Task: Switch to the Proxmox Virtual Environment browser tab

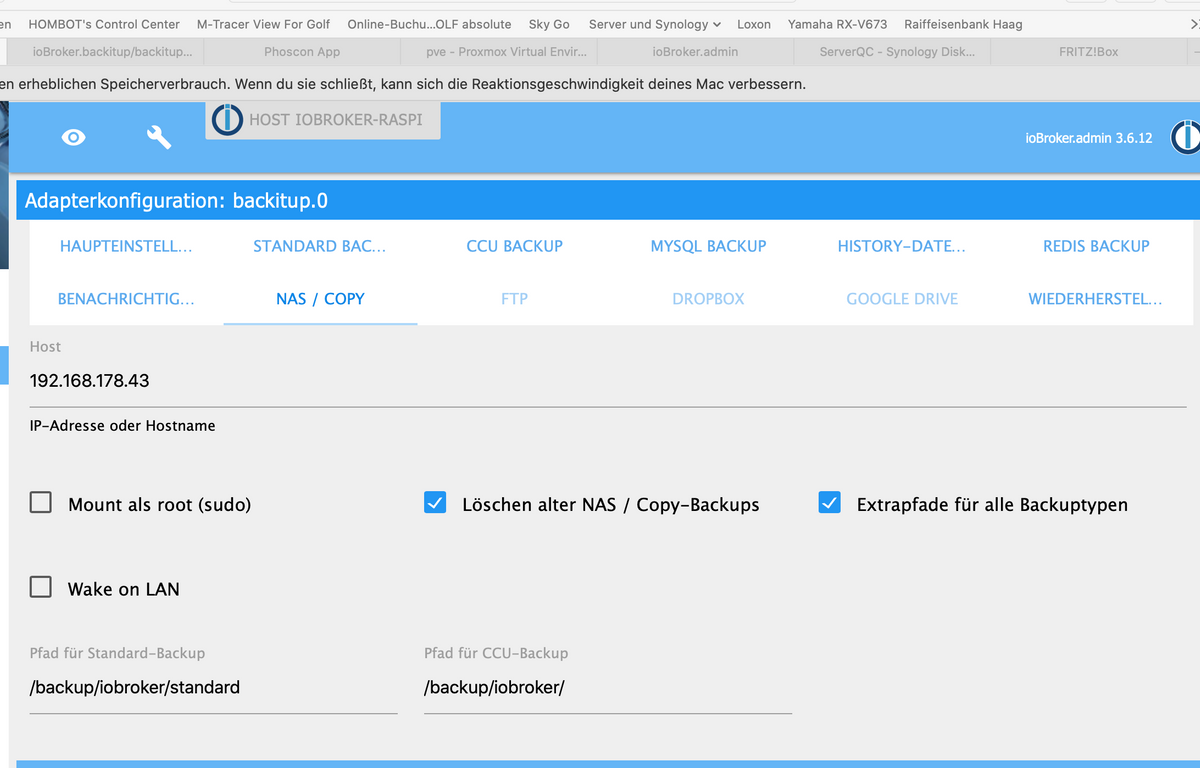Action: (499, 51)
